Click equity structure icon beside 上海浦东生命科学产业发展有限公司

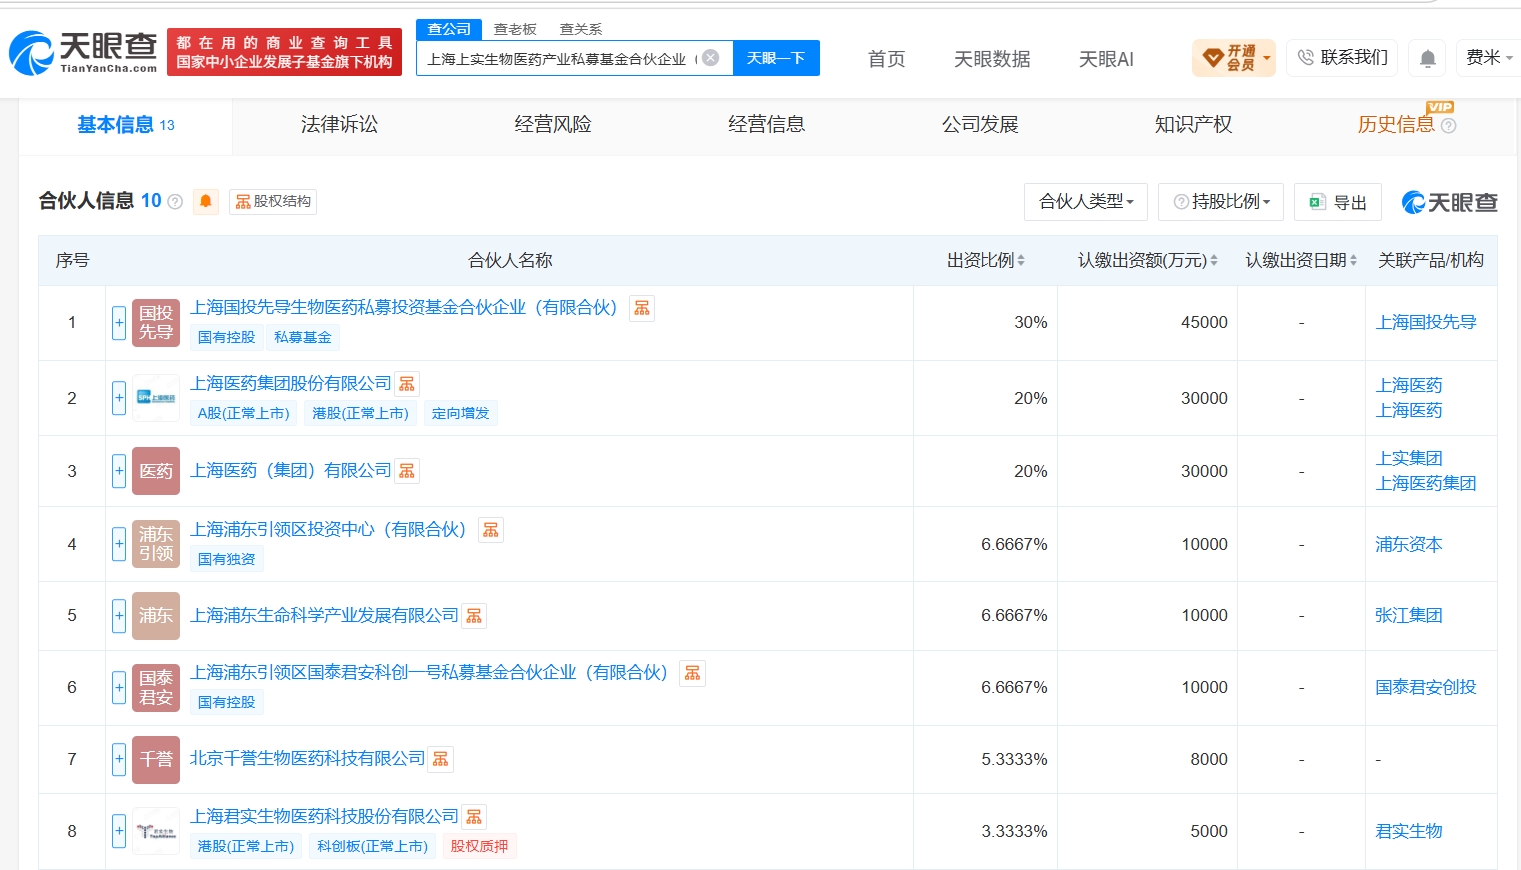(474, 616)
